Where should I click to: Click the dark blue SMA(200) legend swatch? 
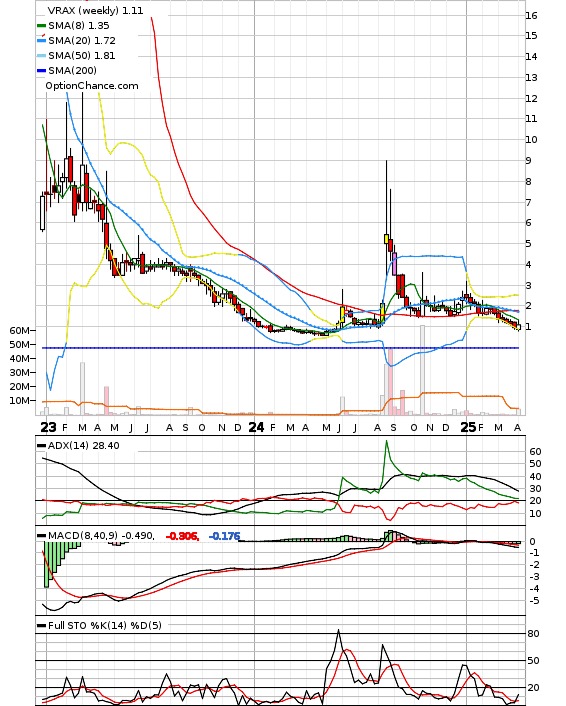(41, 71)
